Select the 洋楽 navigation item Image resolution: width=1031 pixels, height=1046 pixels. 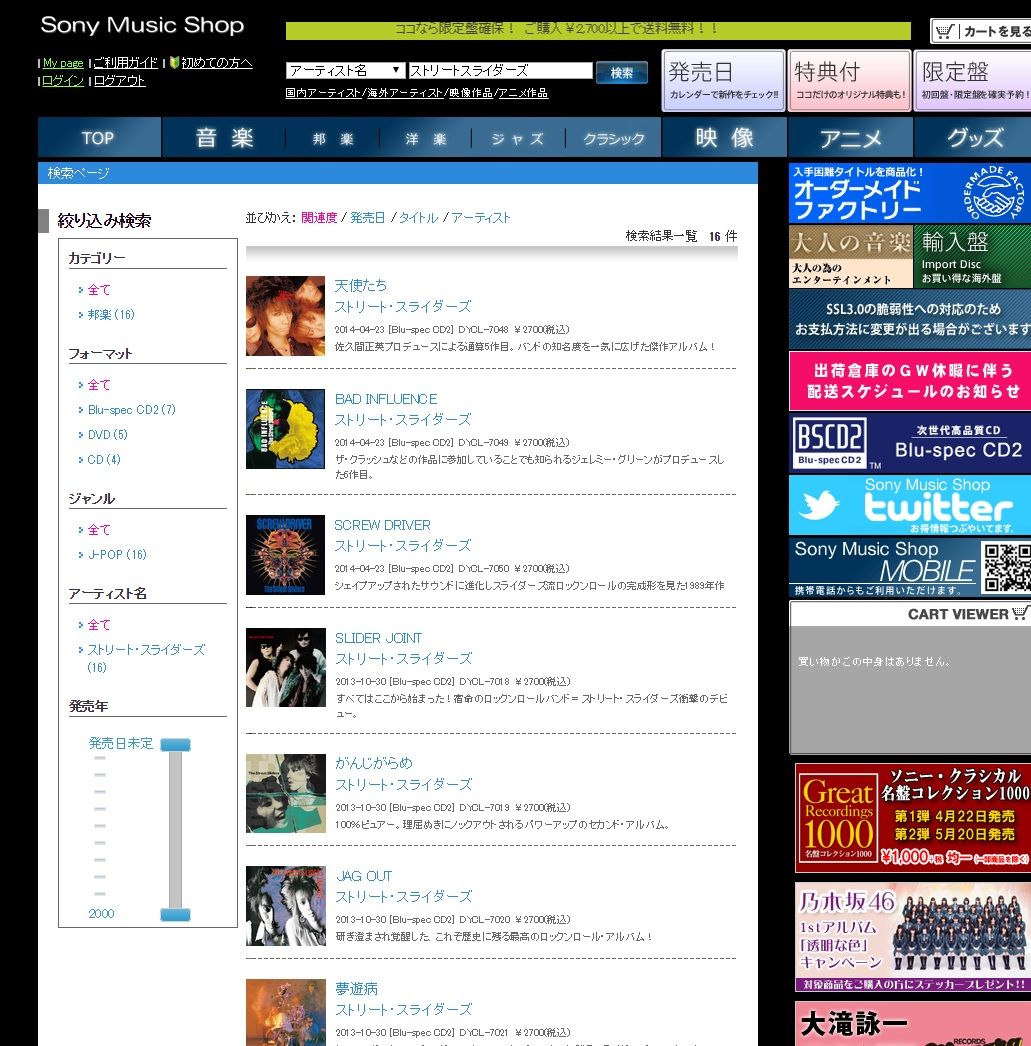coord(425,139)
